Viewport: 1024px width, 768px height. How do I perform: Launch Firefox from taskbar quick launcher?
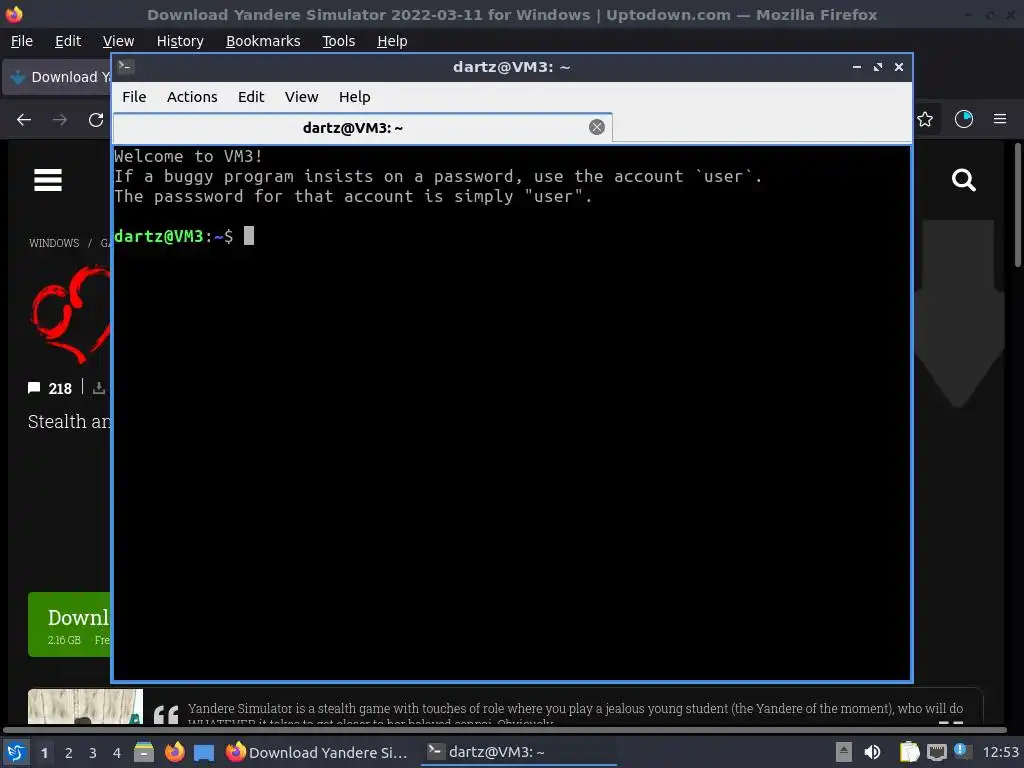pyautogui.click(x=174, y=752)
